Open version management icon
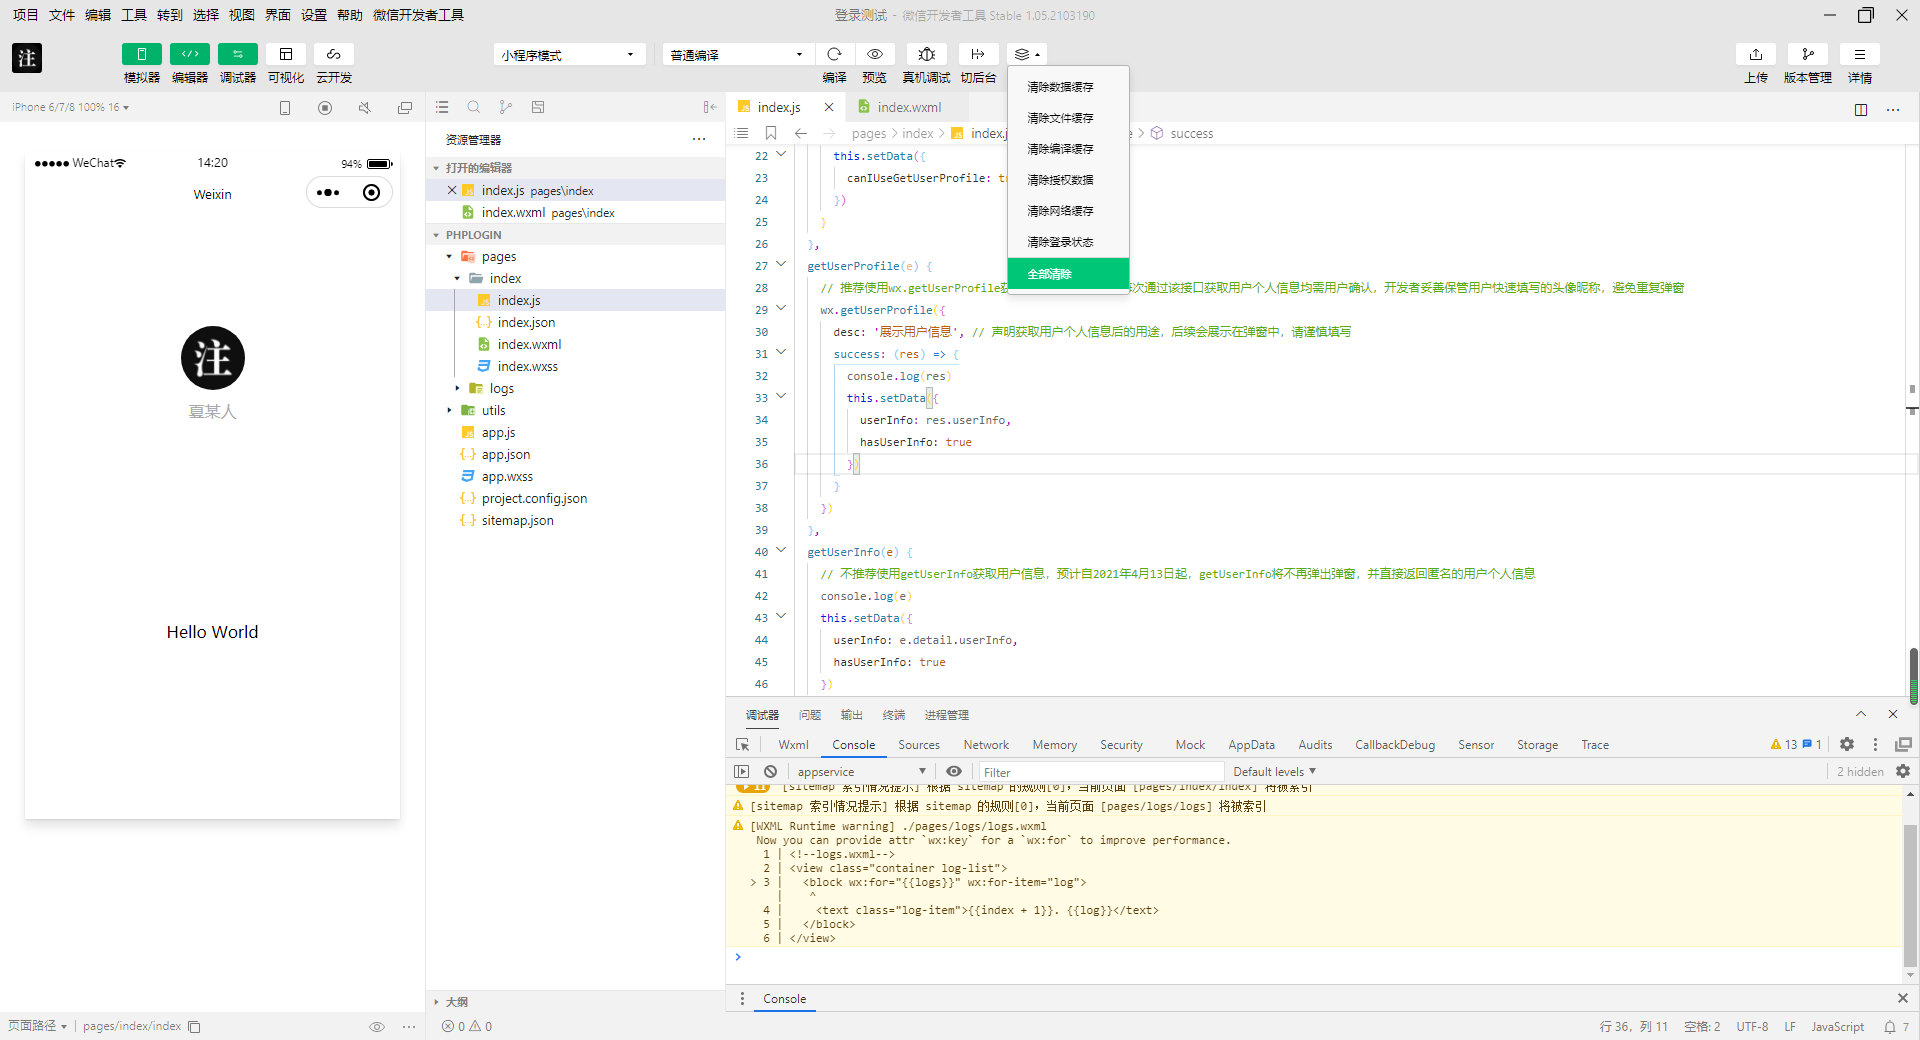Screen dimensions: 1920x1040 click(x=1808, y=54)
